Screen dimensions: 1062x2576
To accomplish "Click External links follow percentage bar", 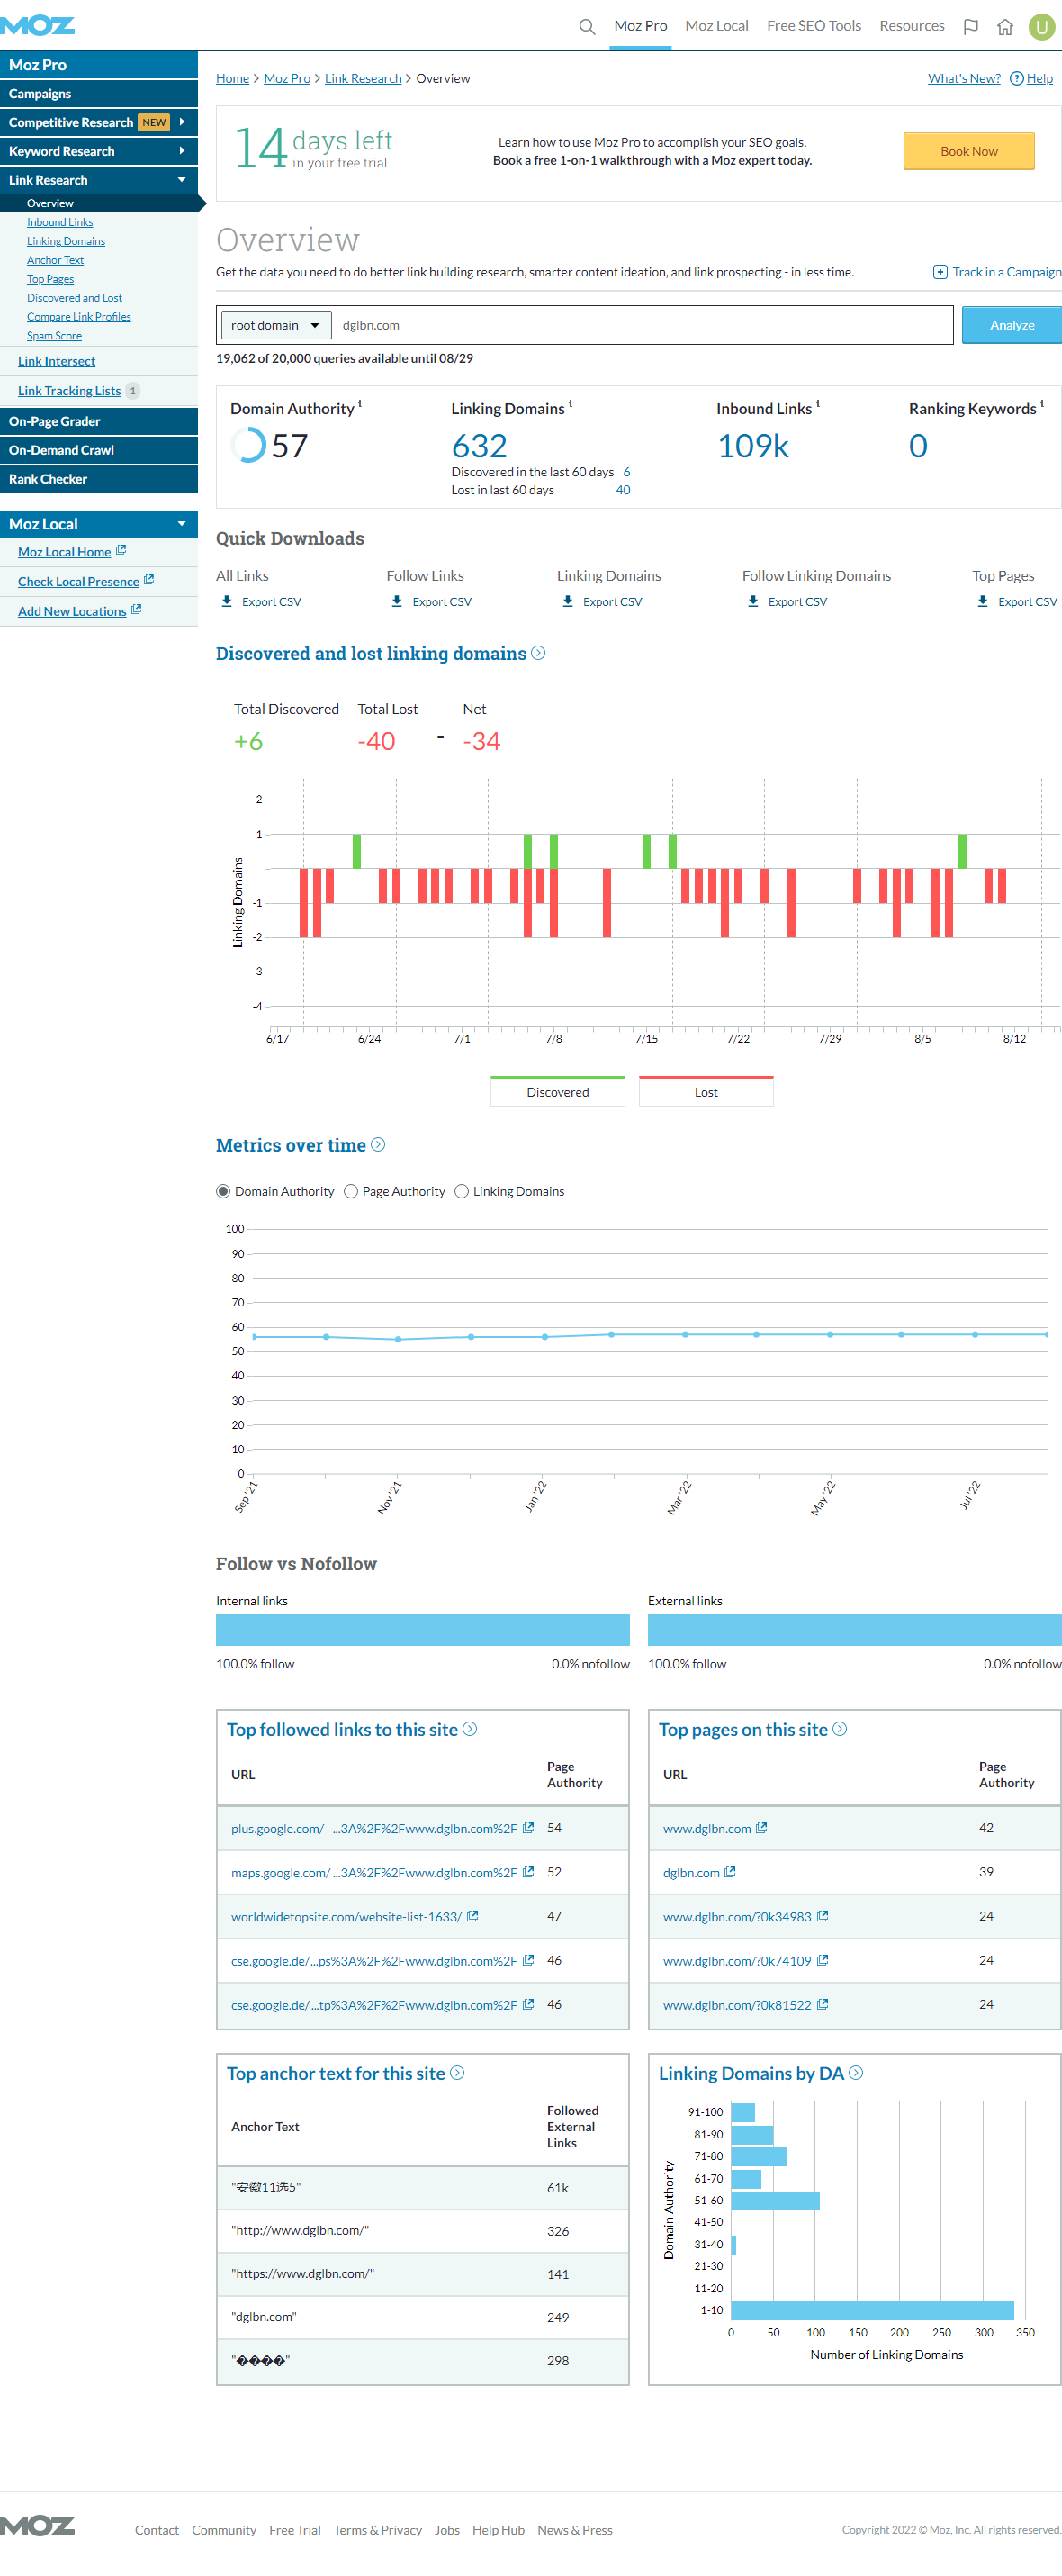I will tap(855, 1630).
